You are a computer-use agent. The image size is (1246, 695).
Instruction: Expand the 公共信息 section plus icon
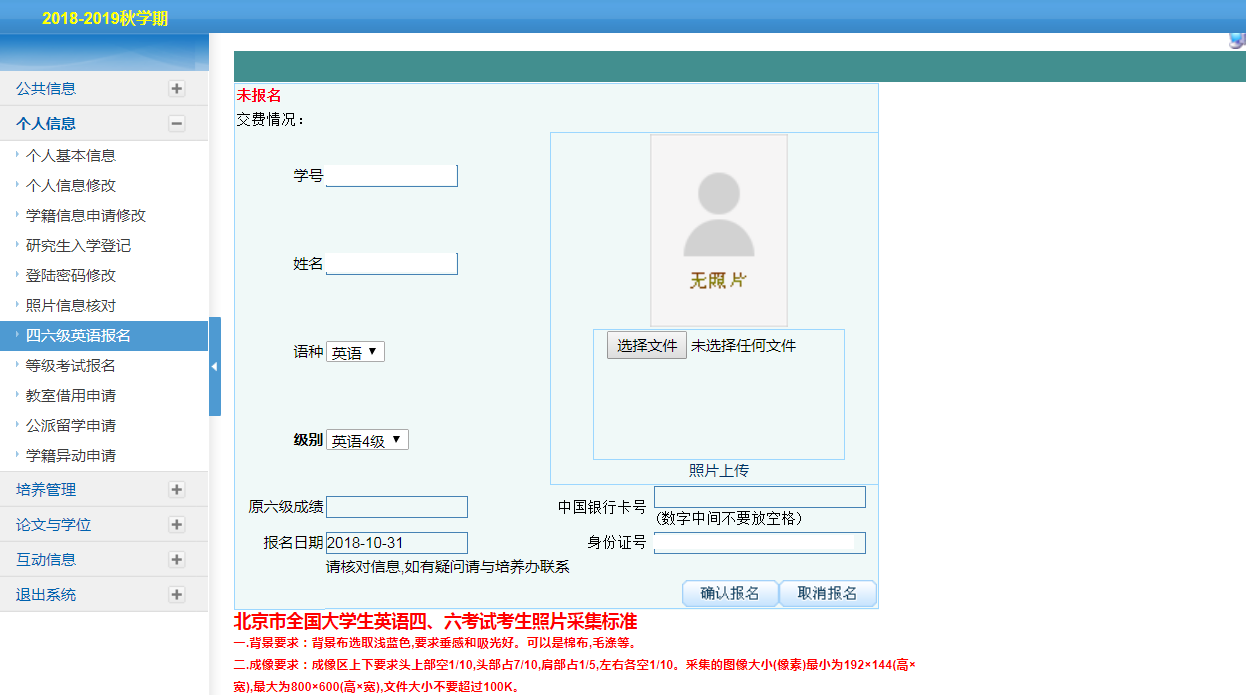tap(177, 88)
